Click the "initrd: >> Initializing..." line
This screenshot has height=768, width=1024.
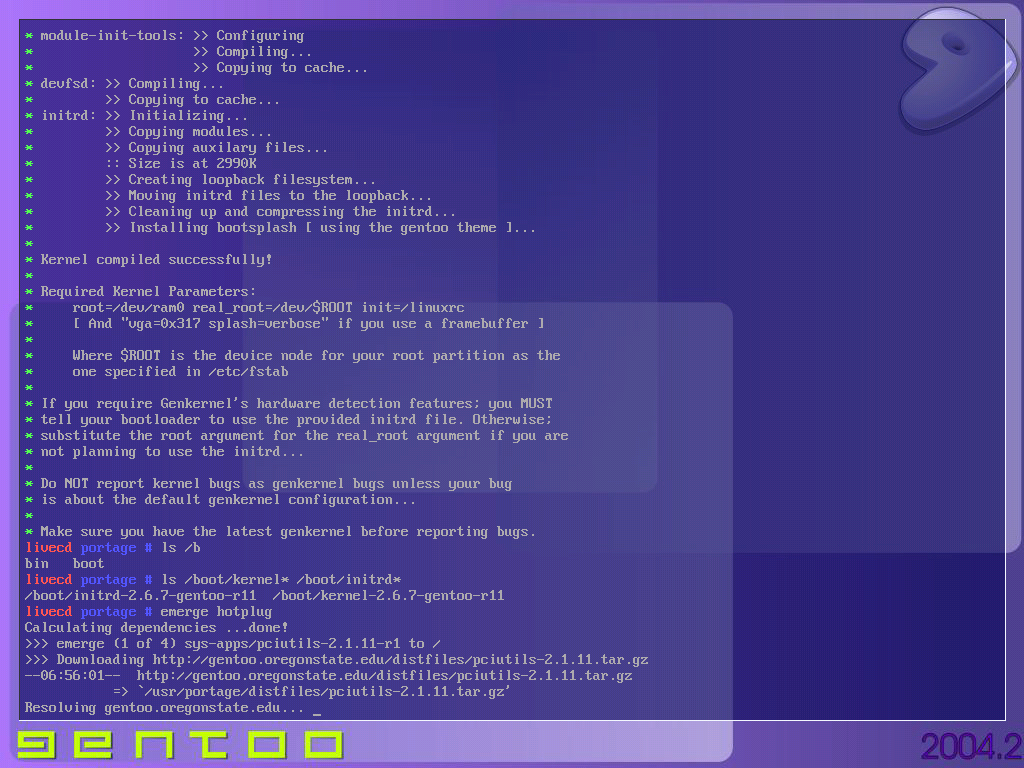pos(136,116)
